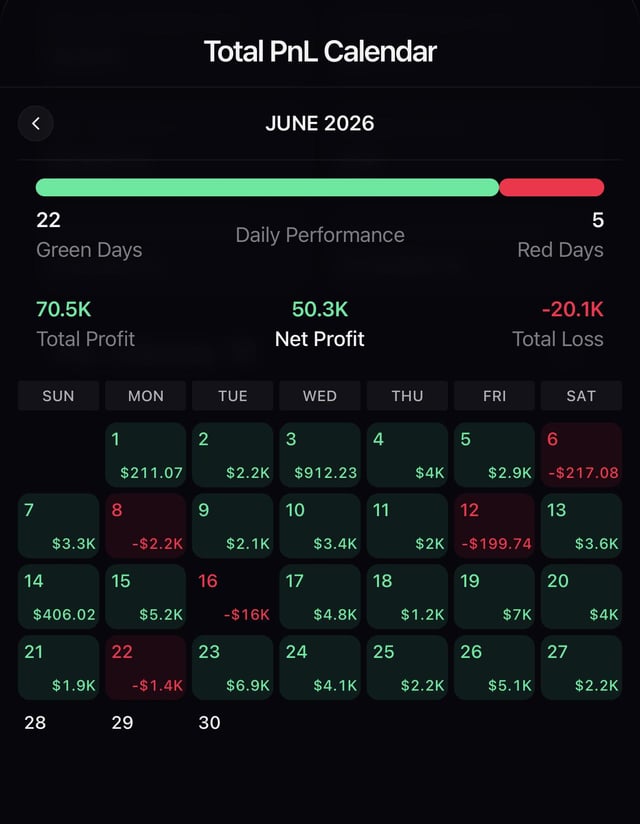Click the 22 Green Days count
640x824 pixels.
(48, 220)
